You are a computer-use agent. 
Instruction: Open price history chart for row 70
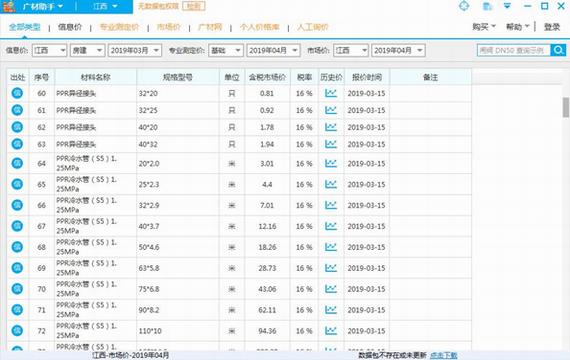331,289
